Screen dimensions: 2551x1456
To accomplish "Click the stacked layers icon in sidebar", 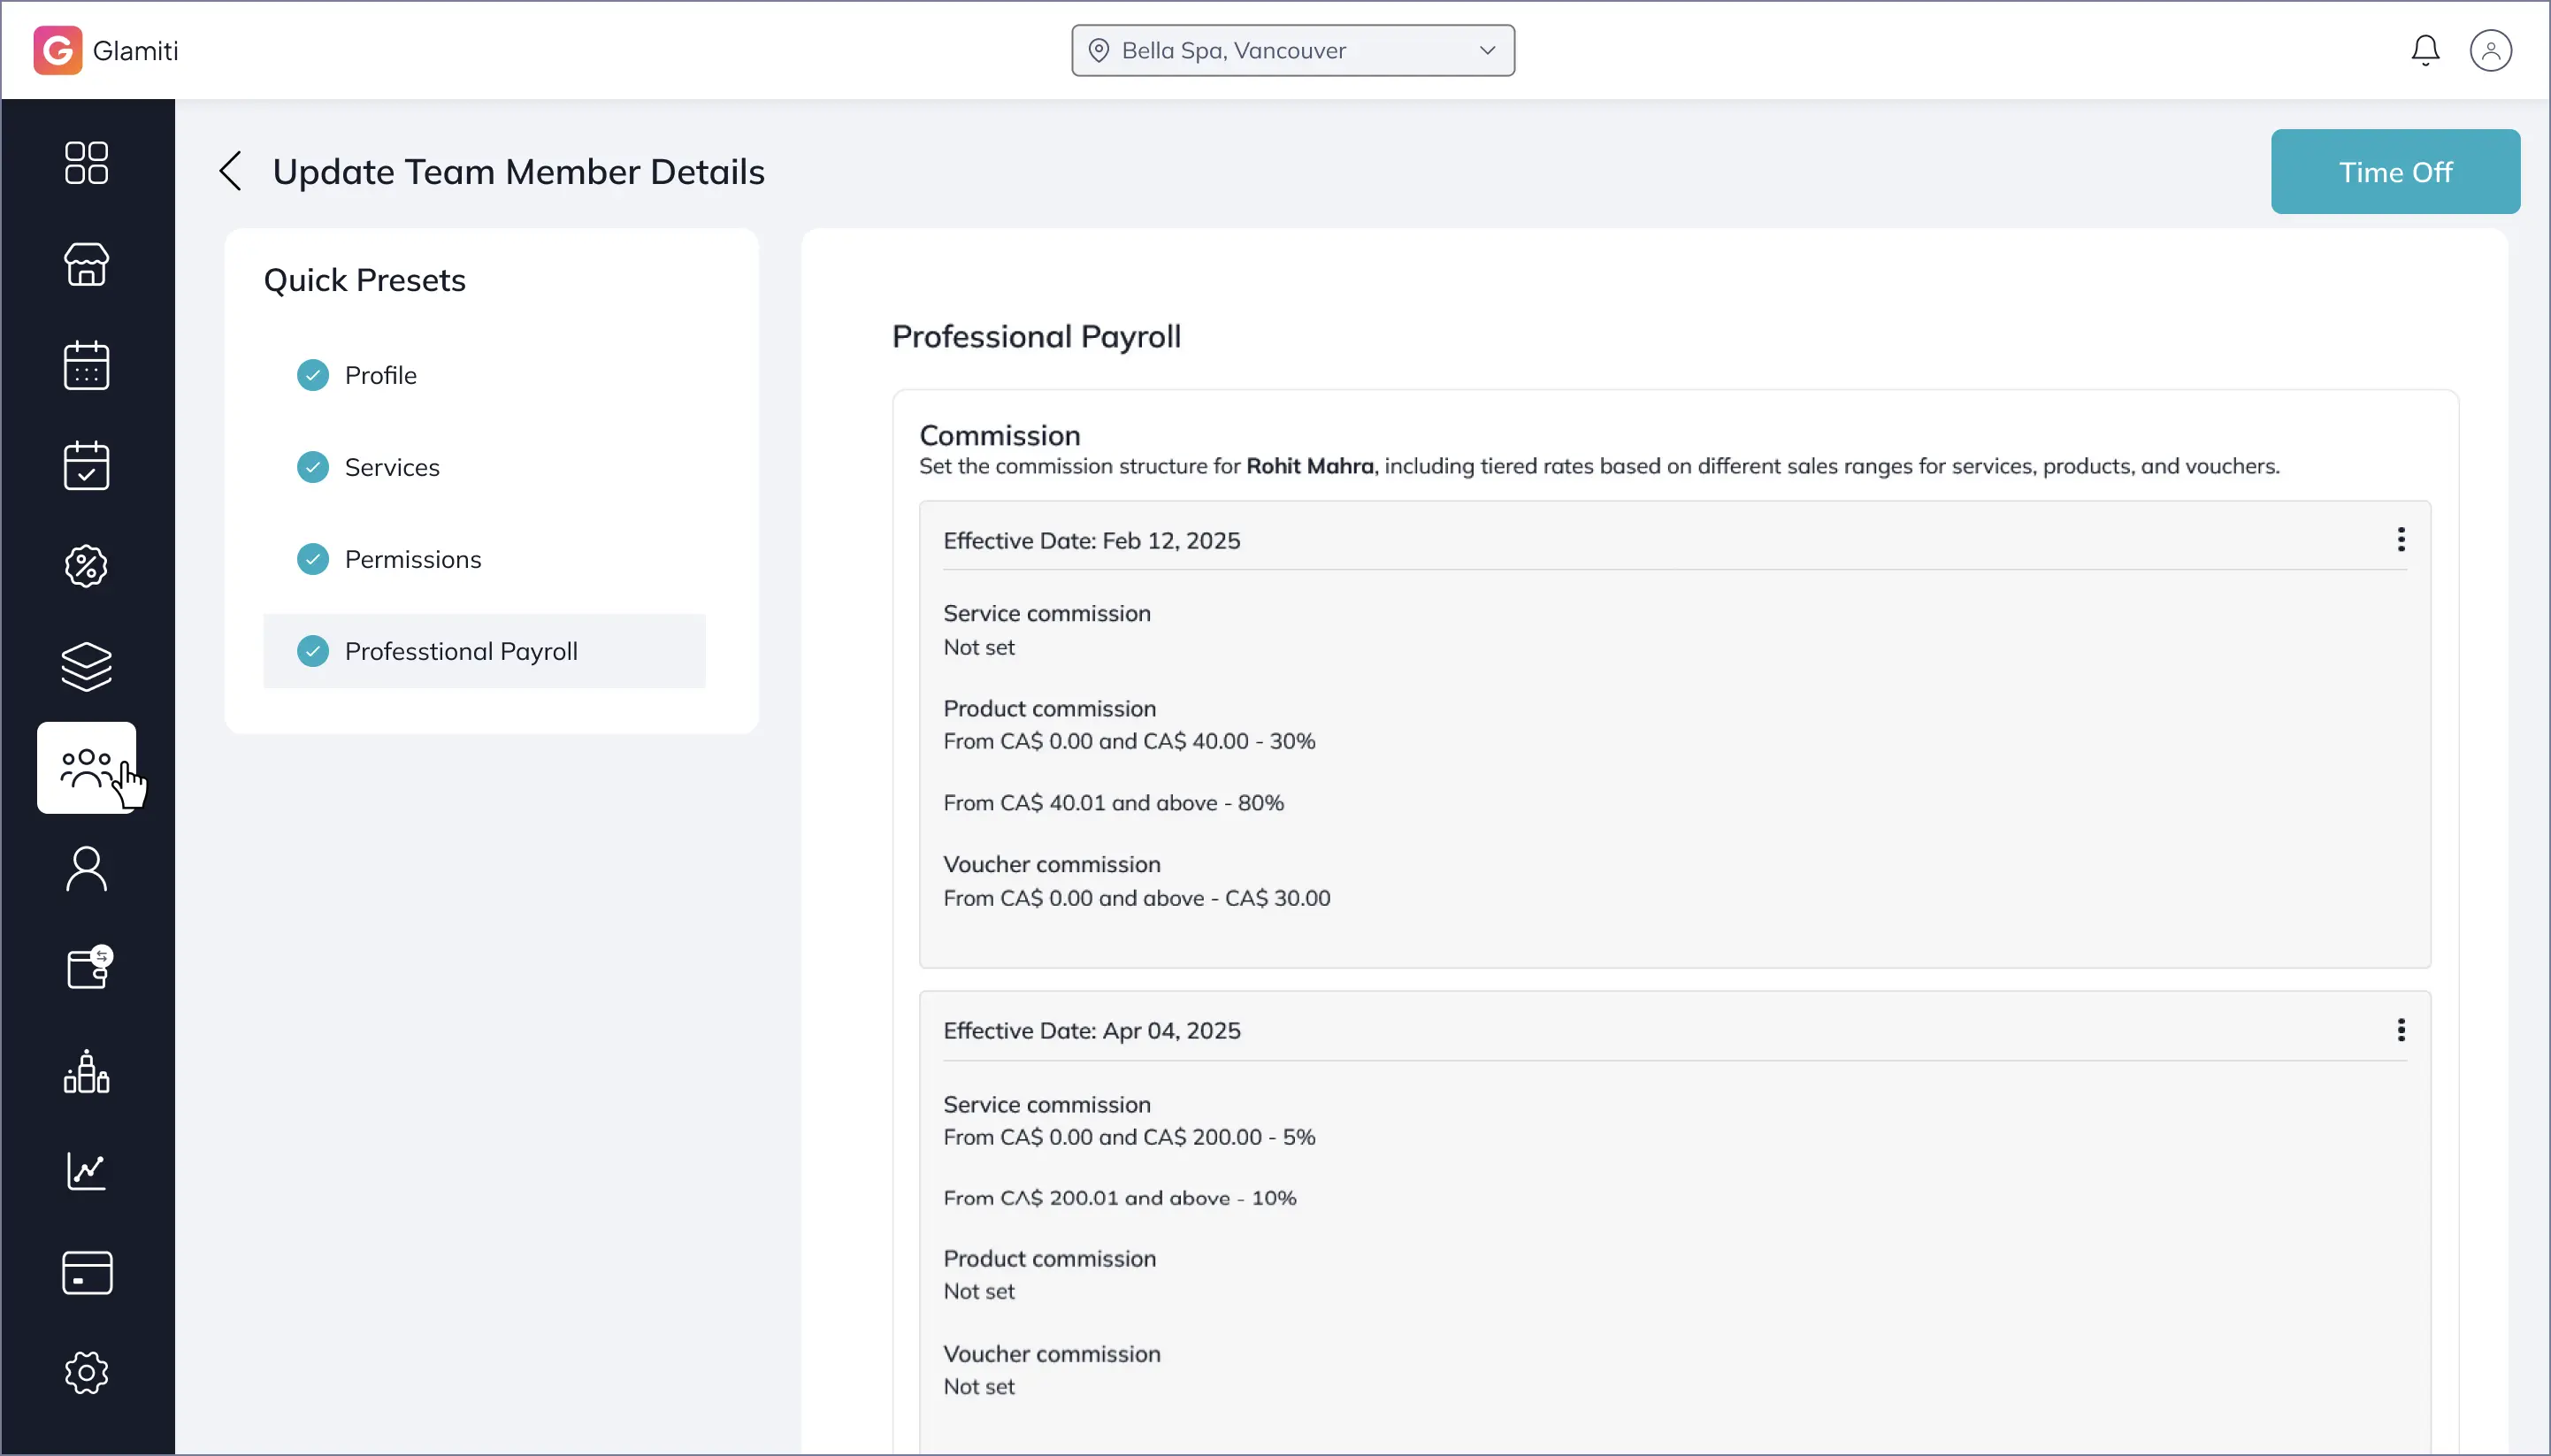I will [x=86, y=666].
